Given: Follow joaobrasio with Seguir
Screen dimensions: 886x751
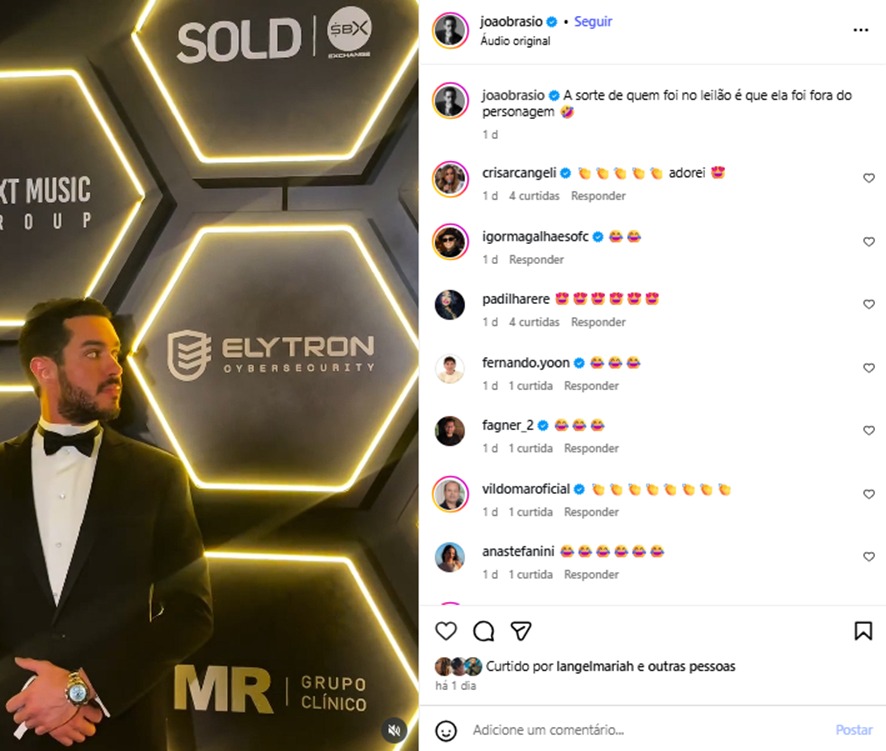Looking at the screenshot, I should (593, 21).
